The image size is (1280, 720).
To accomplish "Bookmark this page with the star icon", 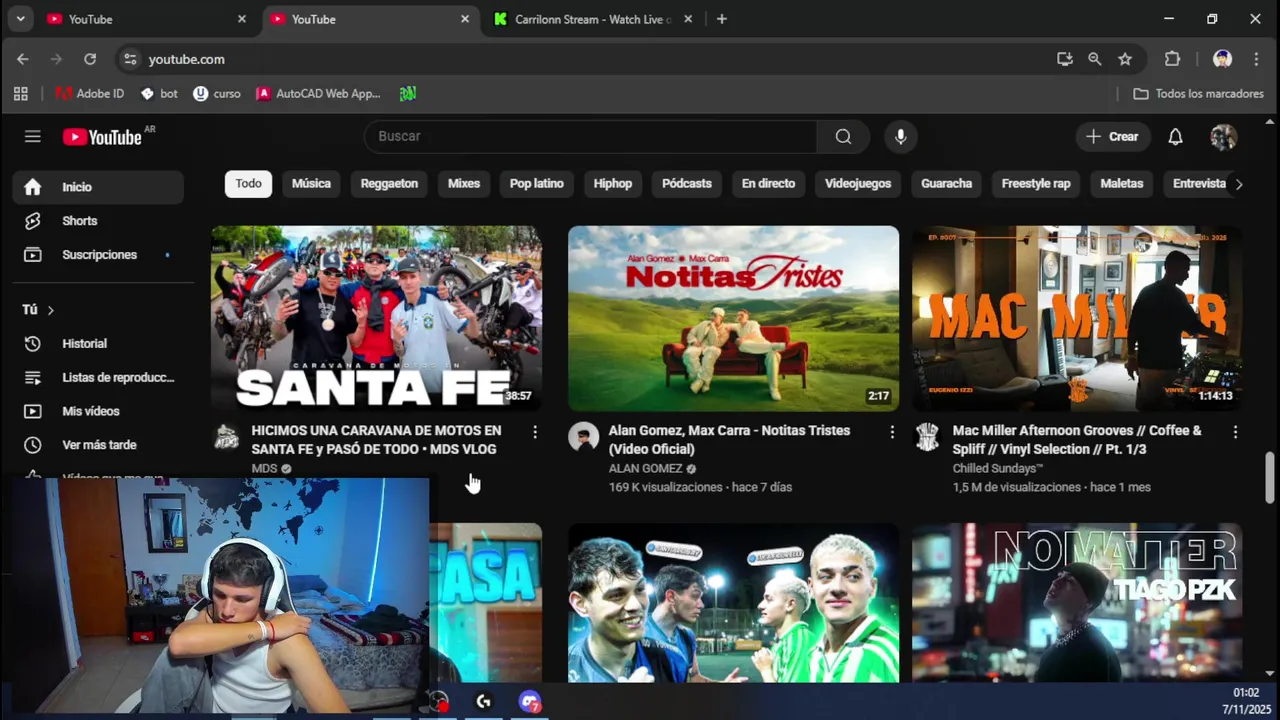I will (1125, 59).
